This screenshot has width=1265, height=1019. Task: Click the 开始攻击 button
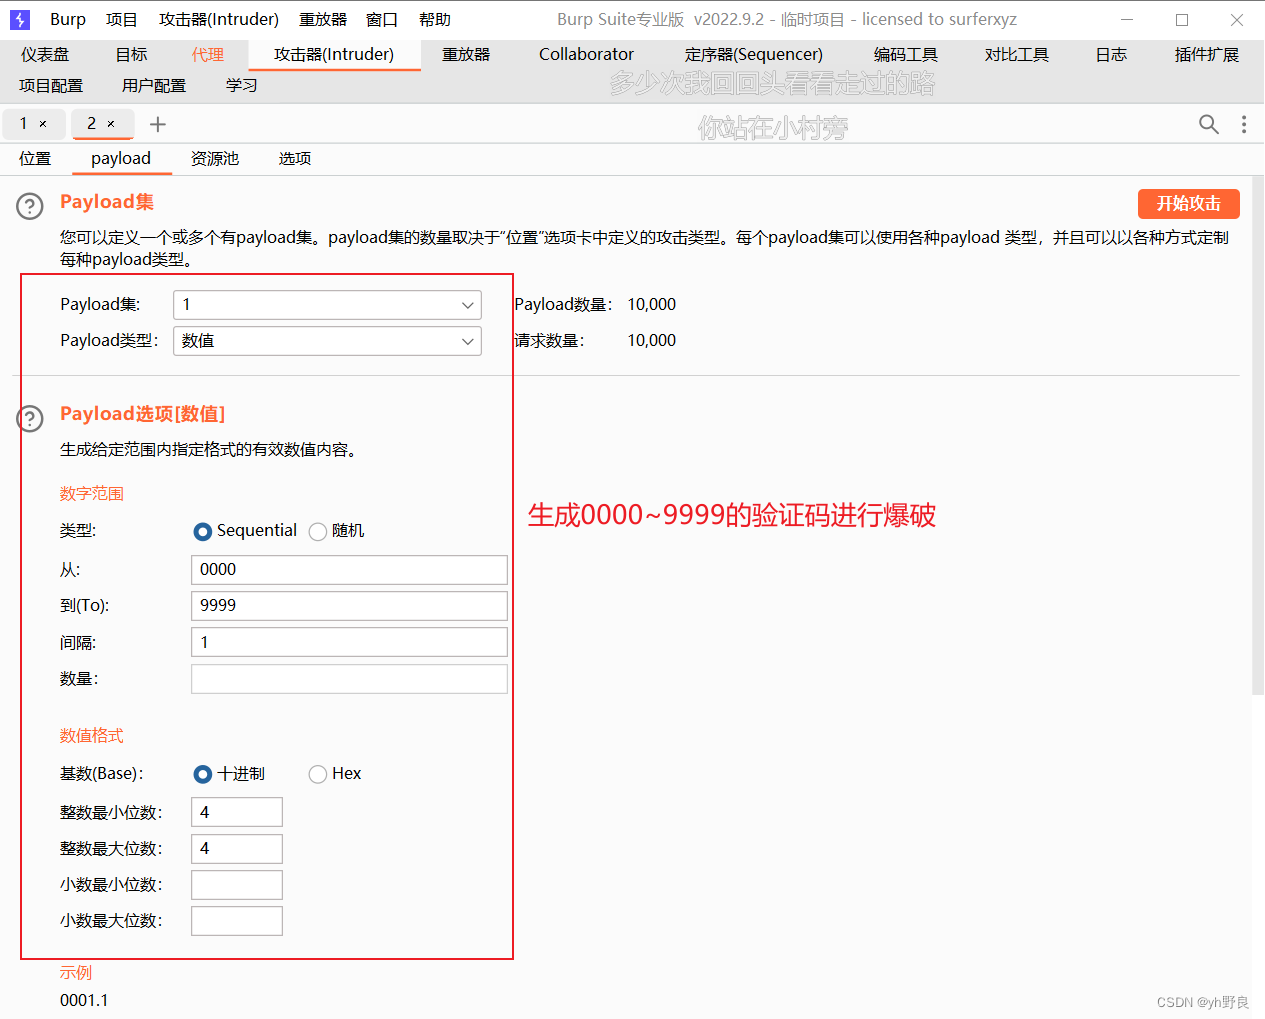coord(1189,204)
